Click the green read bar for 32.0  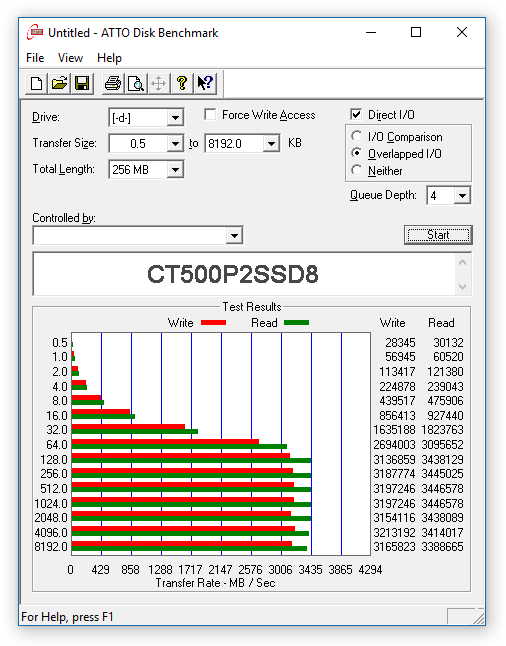click(135, 431)
